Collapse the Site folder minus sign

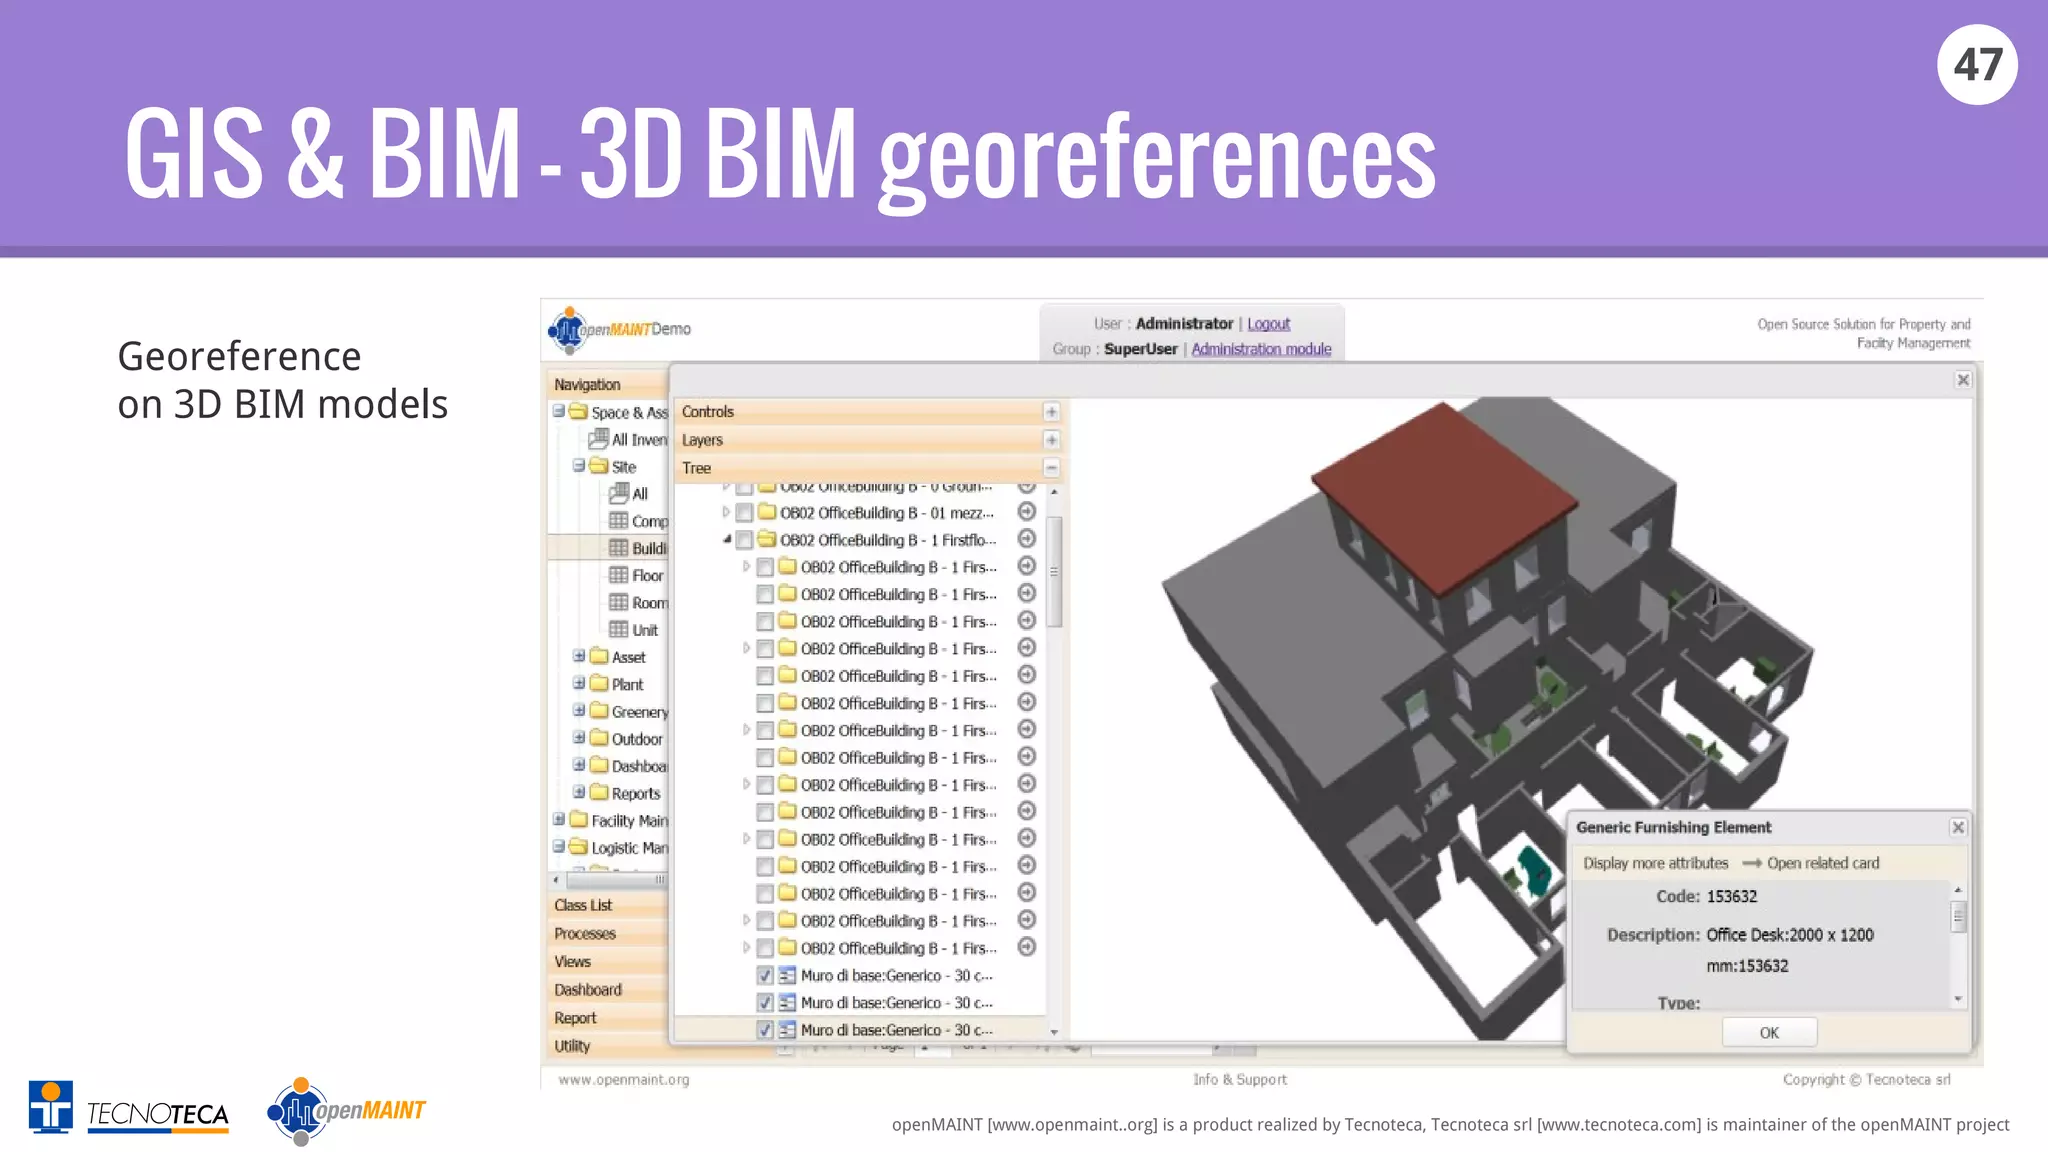[578, 466]
